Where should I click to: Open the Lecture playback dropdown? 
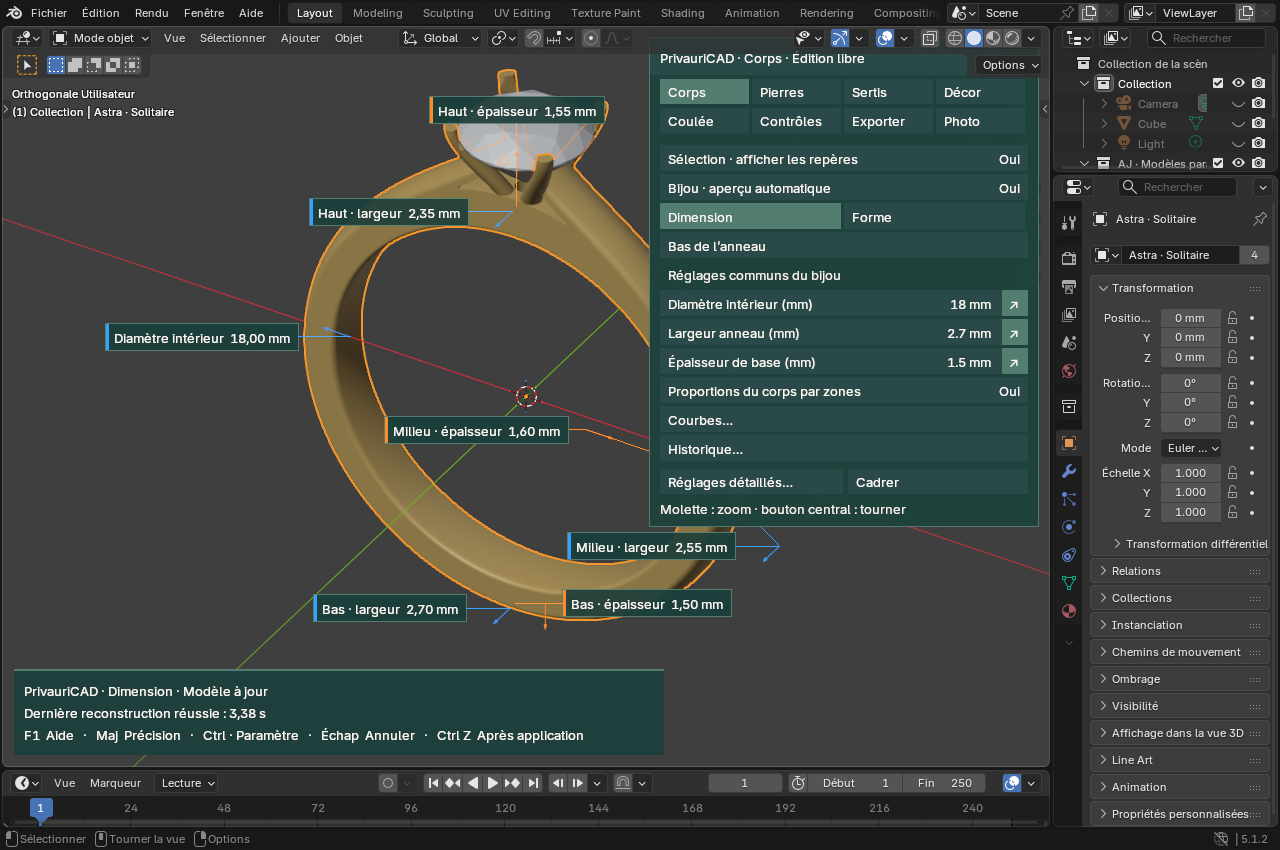(x=187, y=783)
